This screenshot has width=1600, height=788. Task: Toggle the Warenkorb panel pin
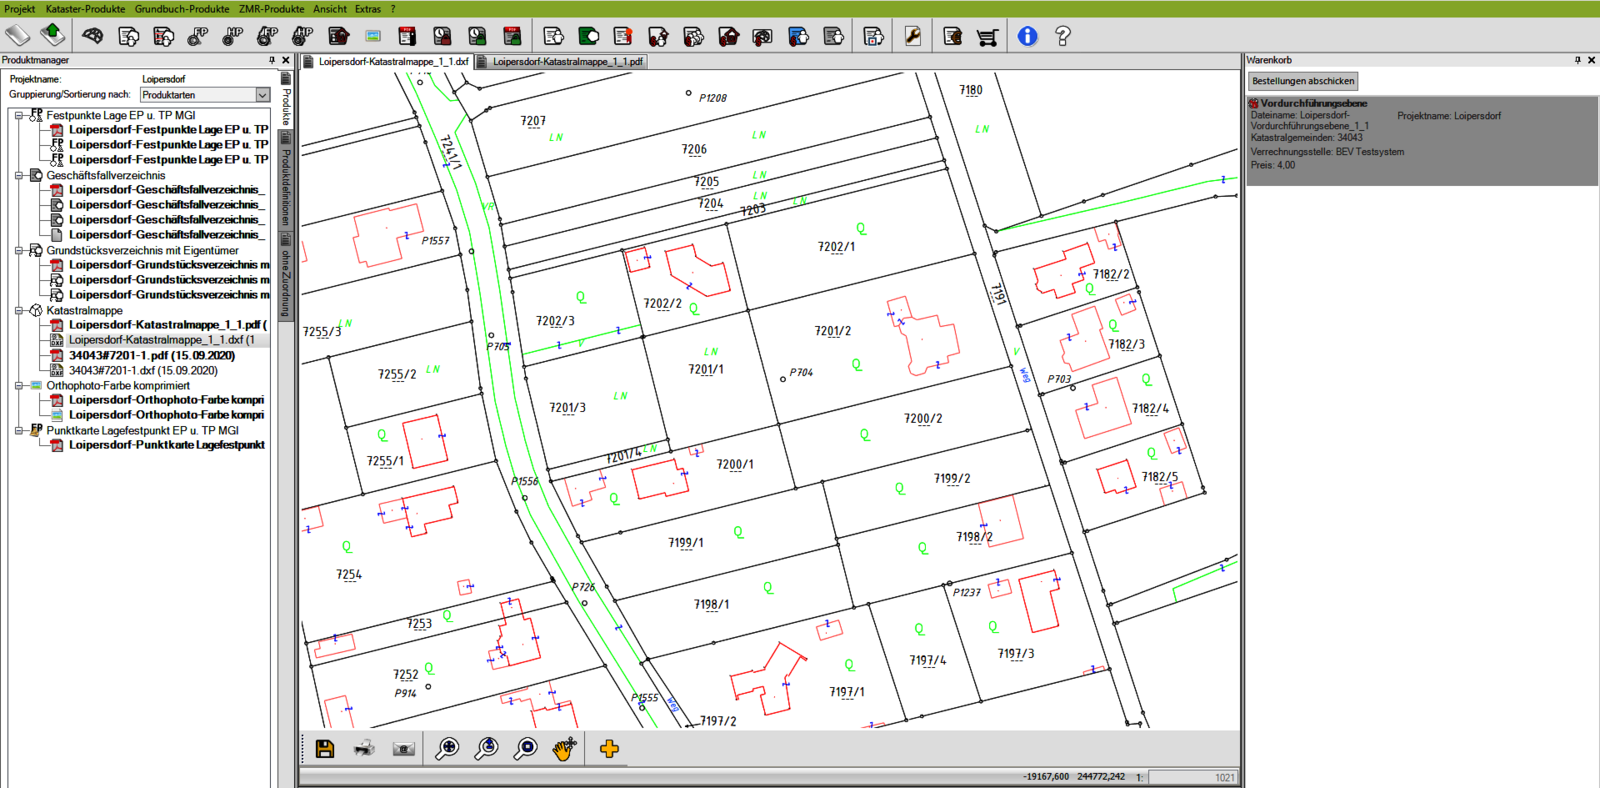click(1577, 60)
